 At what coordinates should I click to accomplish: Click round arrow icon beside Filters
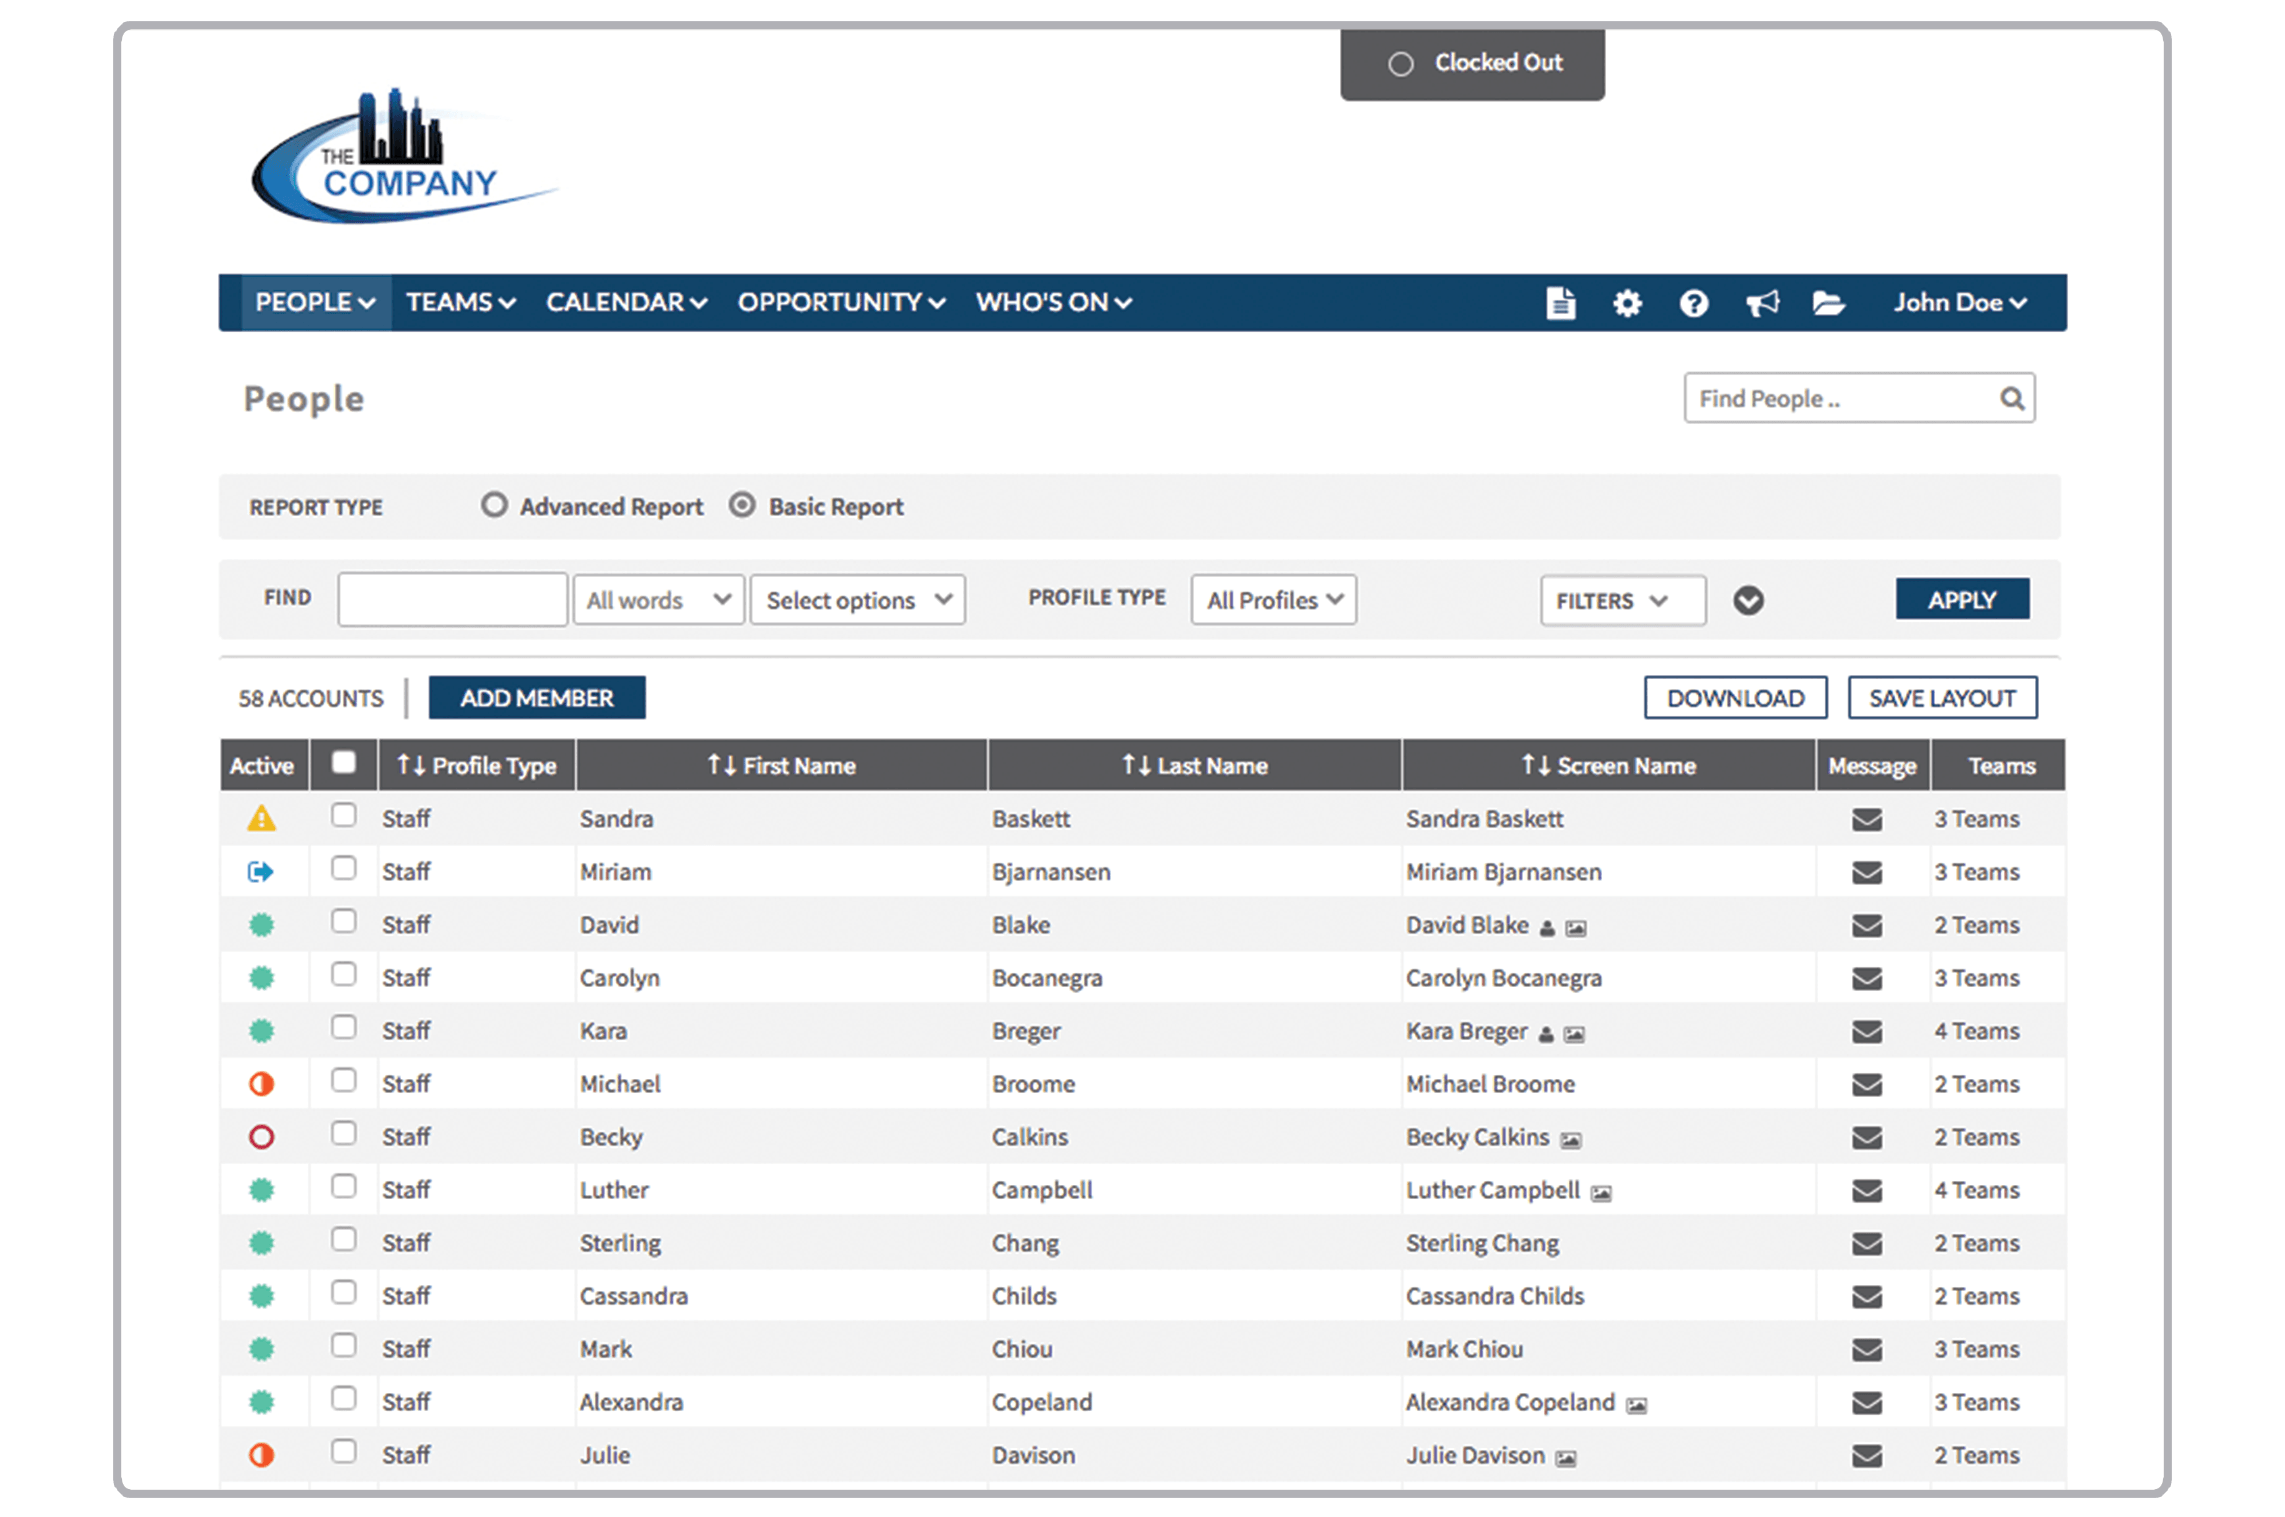1748,600
